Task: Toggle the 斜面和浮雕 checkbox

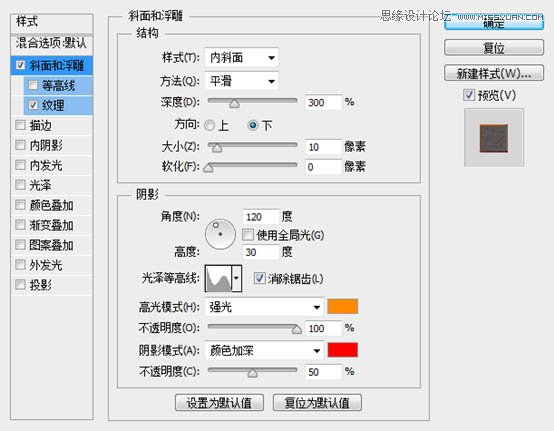Action: [20, 65]
